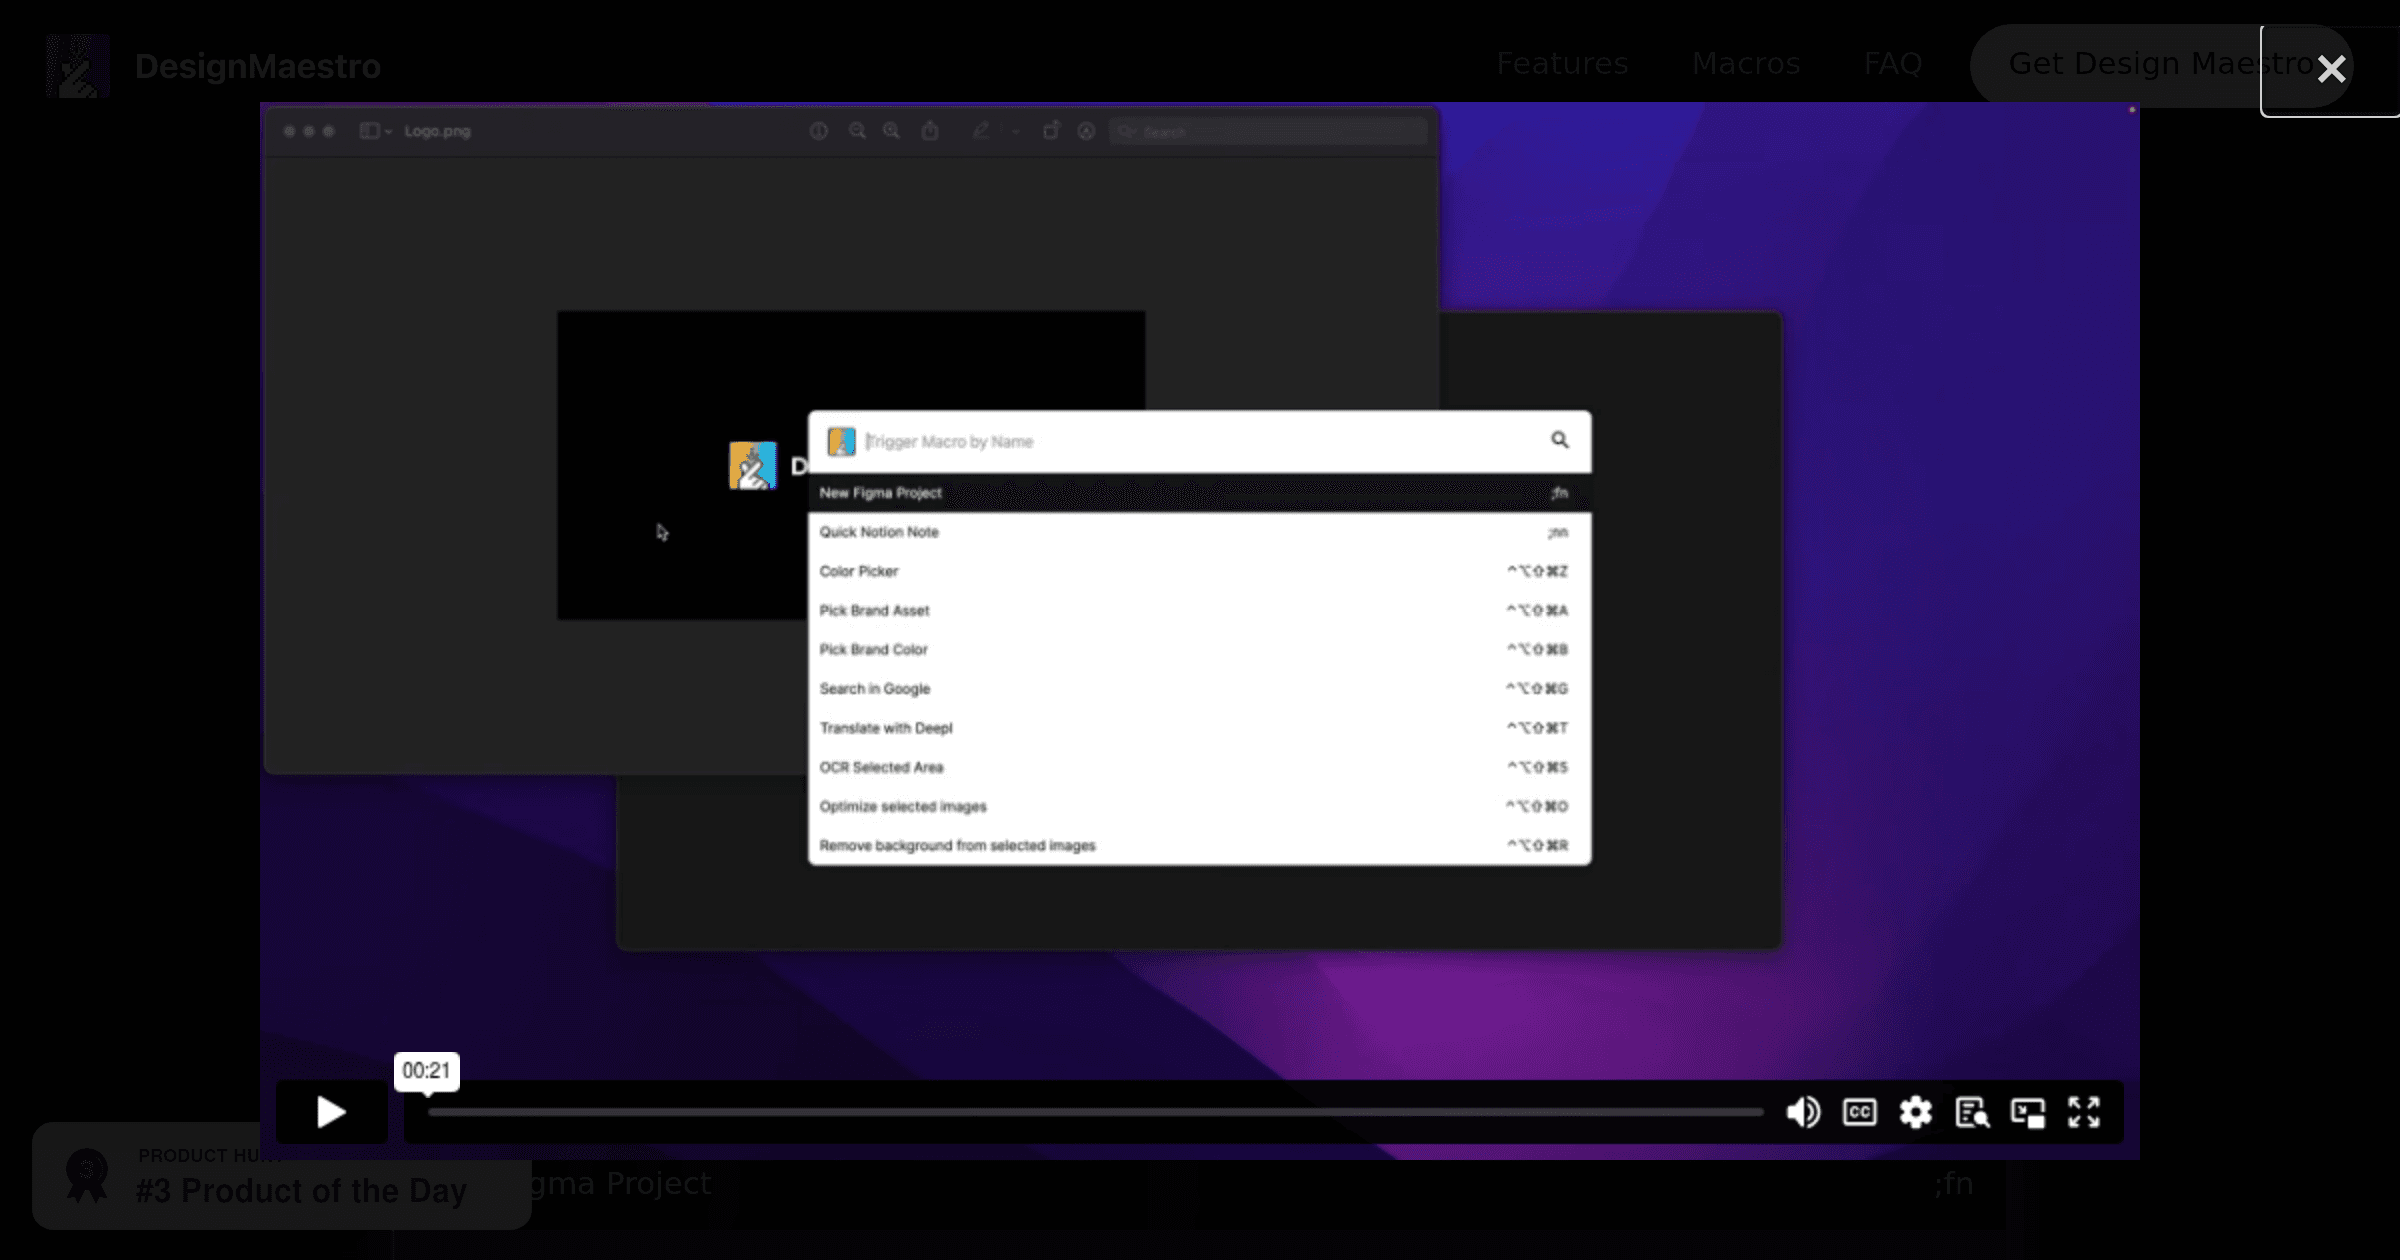Select "Remove background from selected images" row

(x=1199, y=845)
